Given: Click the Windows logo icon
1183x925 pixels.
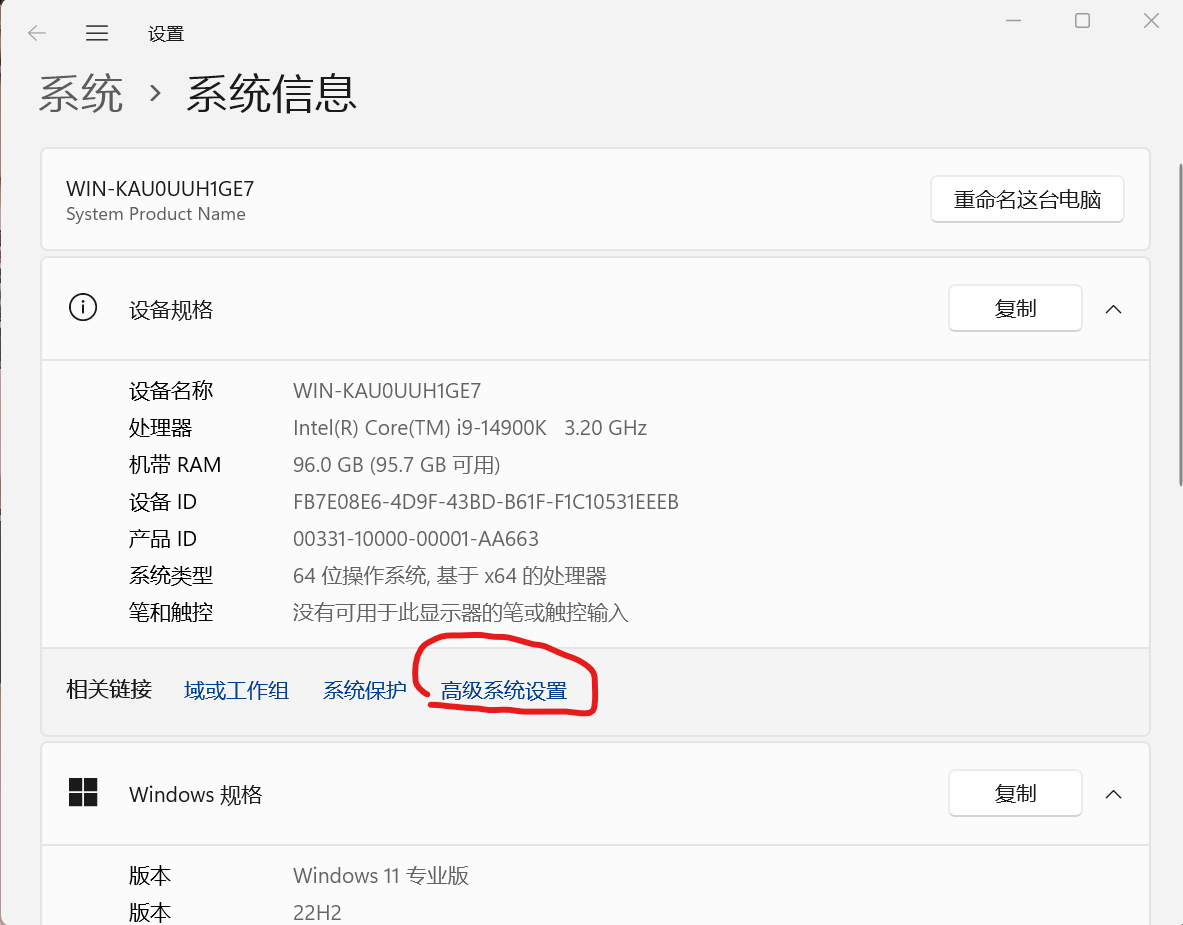Looking at the screenshot, I should tap(83, 793).
